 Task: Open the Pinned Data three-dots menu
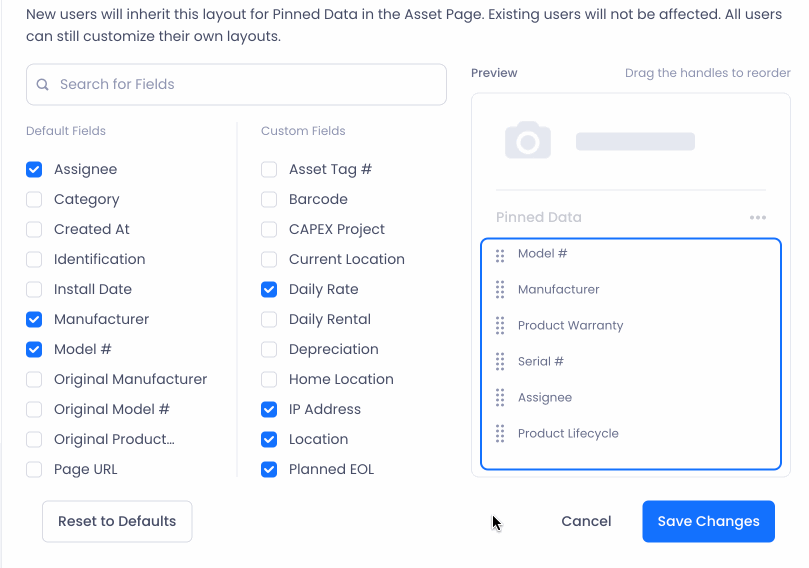757,218
